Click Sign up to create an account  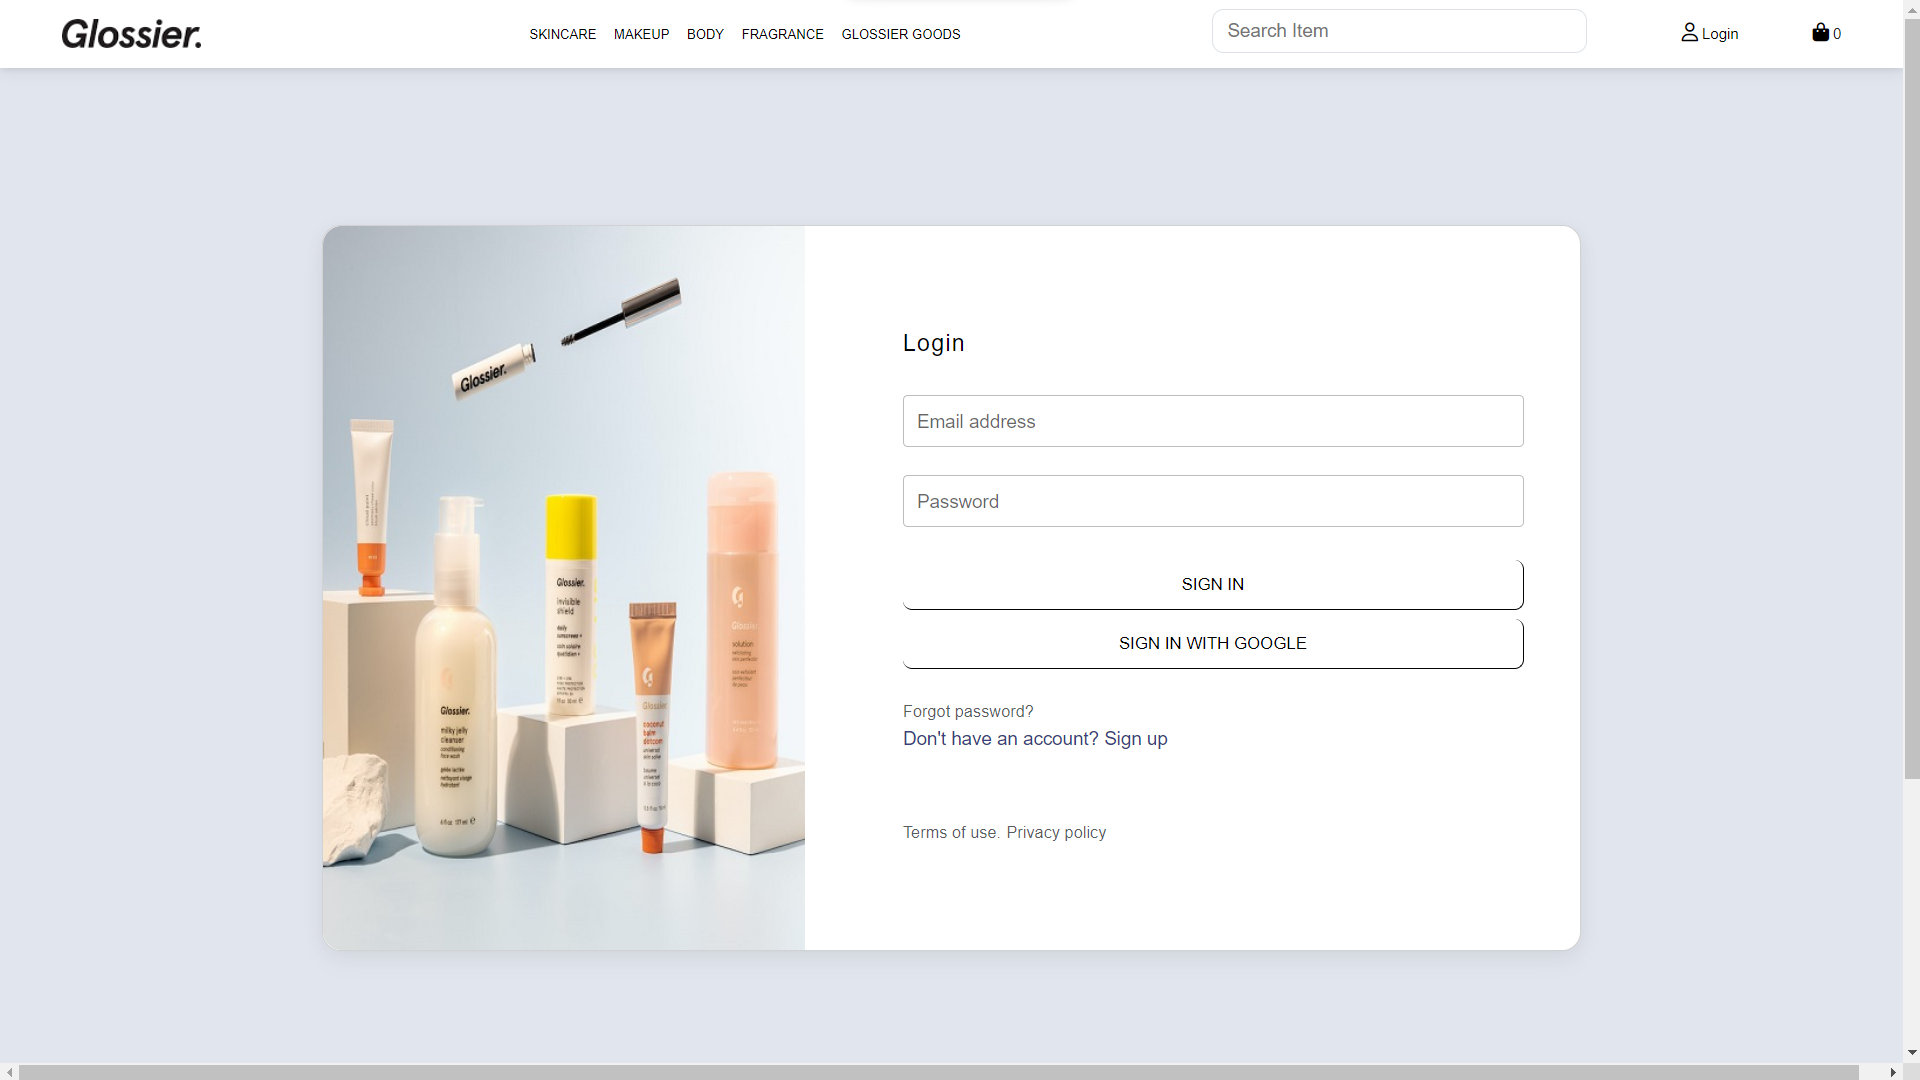(1136, 739)
